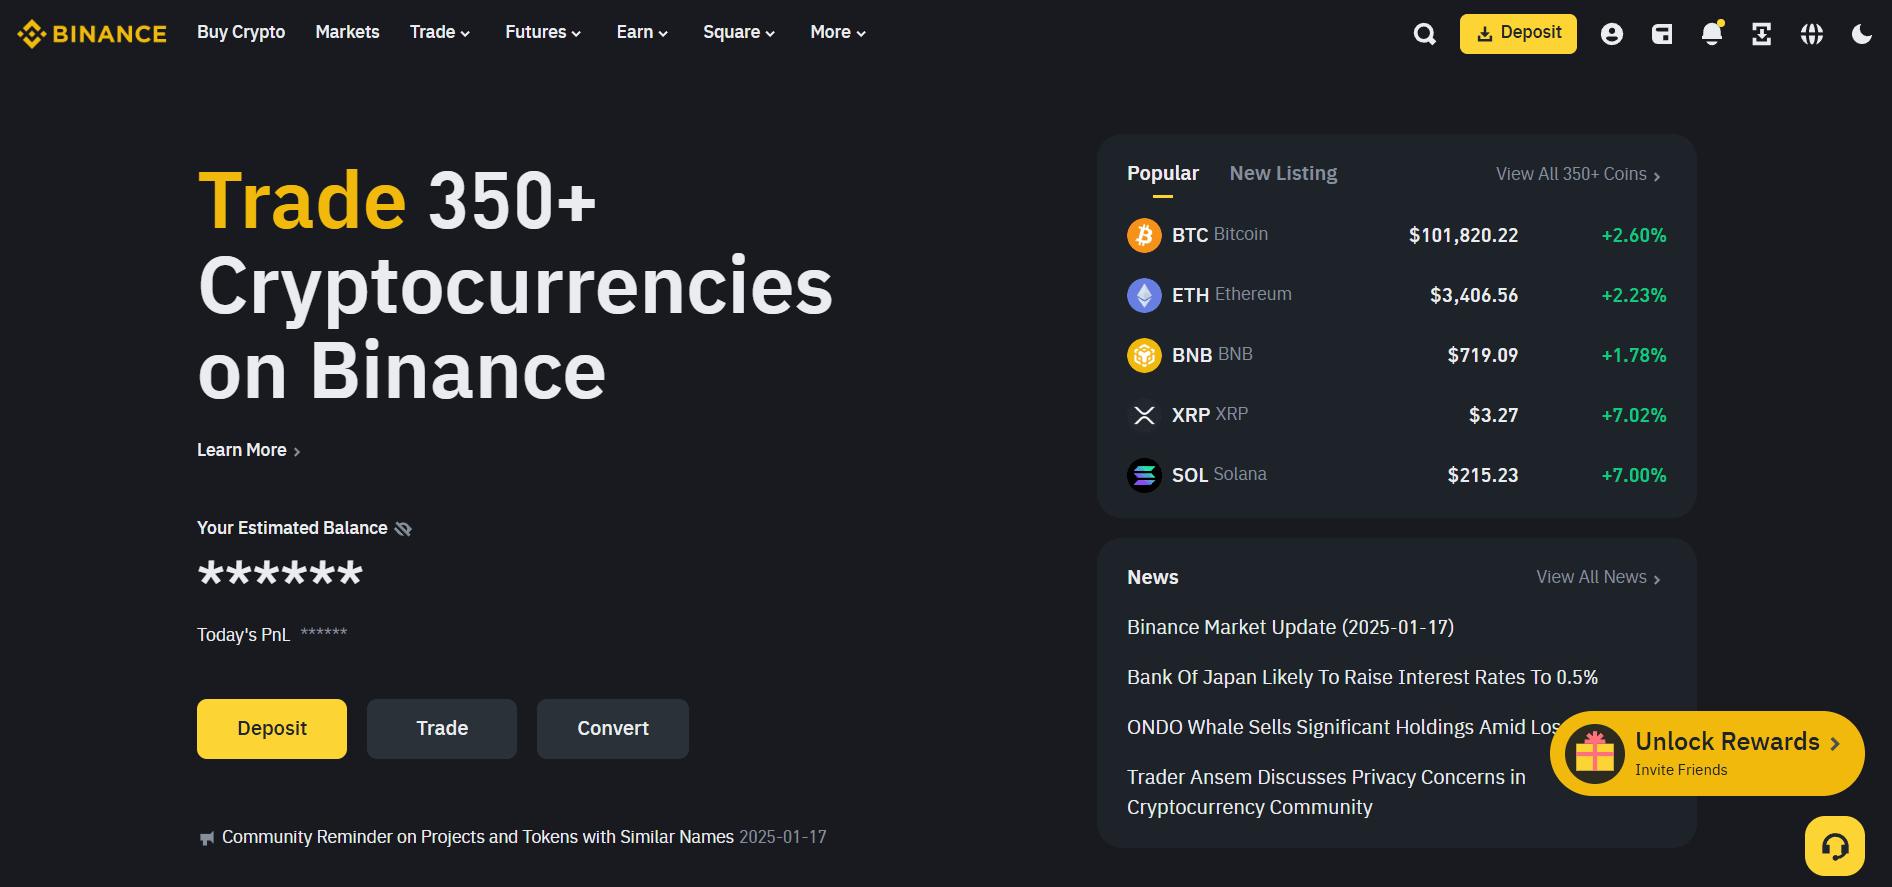Click the Ethereum coin icon
This screenshot has height=887, width=1892.
point(1144,295)
